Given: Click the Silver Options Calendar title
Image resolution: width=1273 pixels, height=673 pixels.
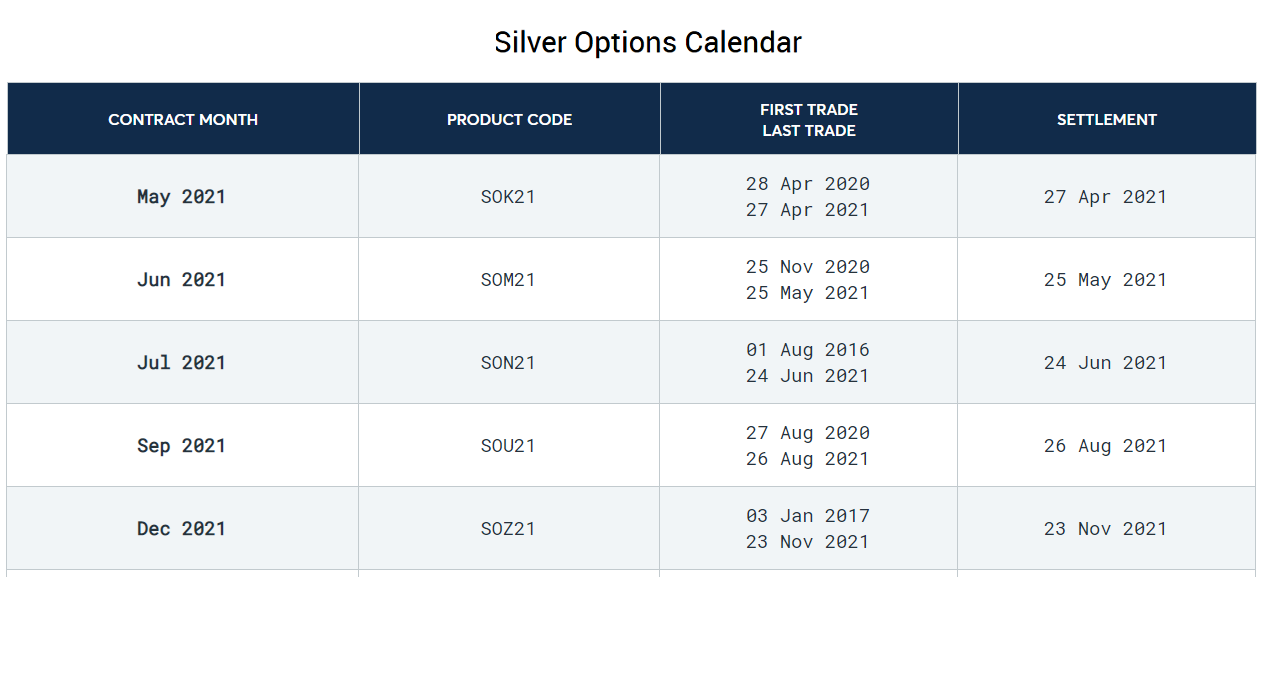Looking at the screenshot, I should click(647, 43).
